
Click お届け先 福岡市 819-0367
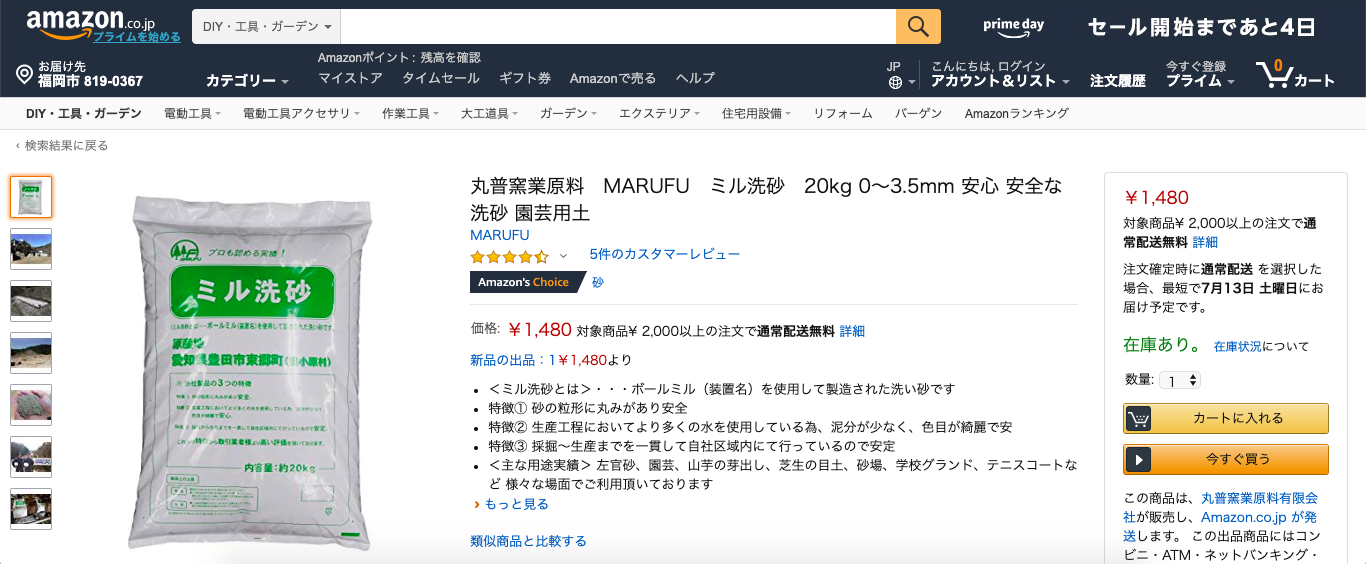(x=90, y=74)
